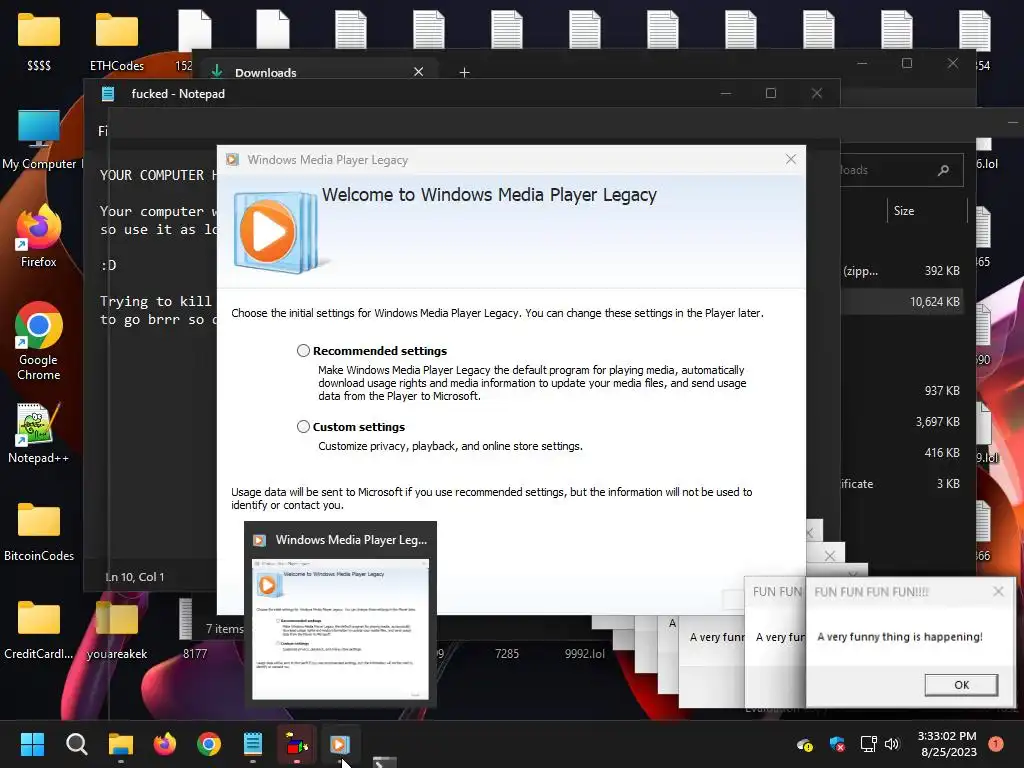Screen dimensions: 1024x768
Task: Click the Windows Media Player Legacy preview thumbnail
Action: (340, 630)
